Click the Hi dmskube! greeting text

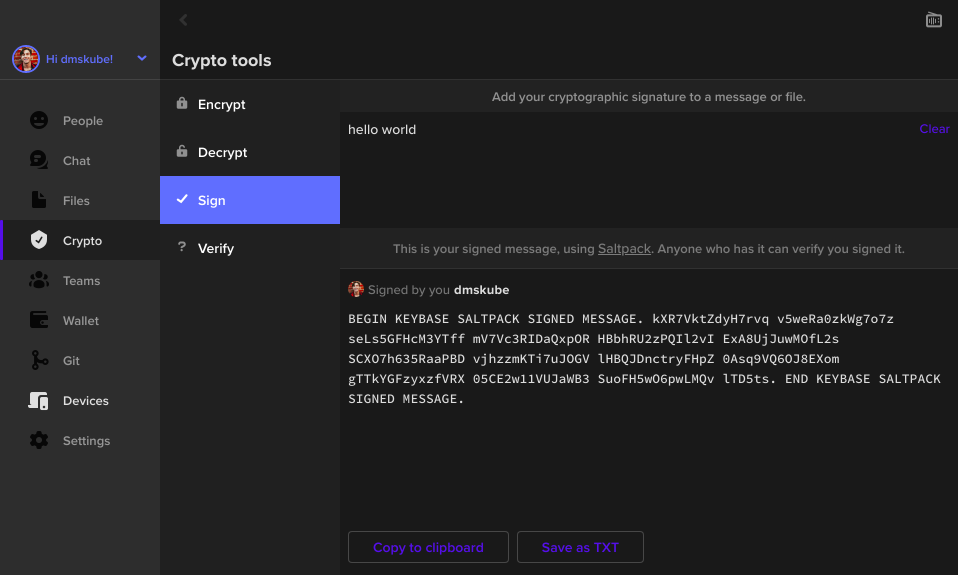point(79,59)
